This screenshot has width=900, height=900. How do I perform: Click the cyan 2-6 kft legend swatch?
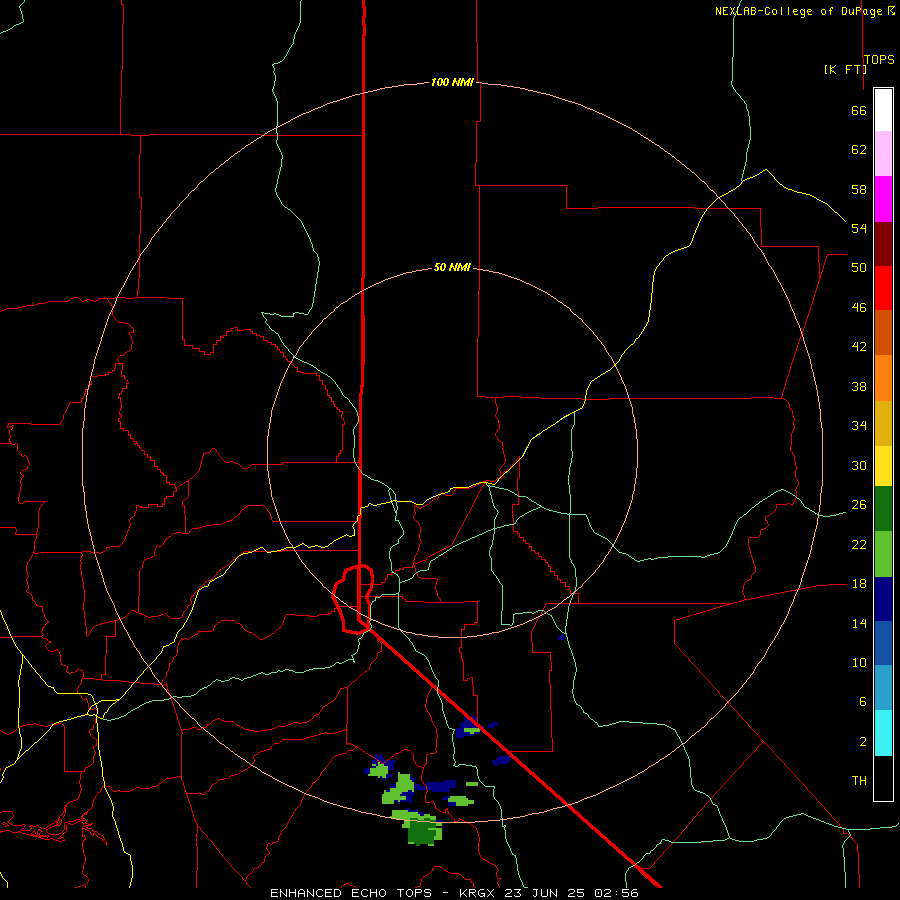coord(883,733)
